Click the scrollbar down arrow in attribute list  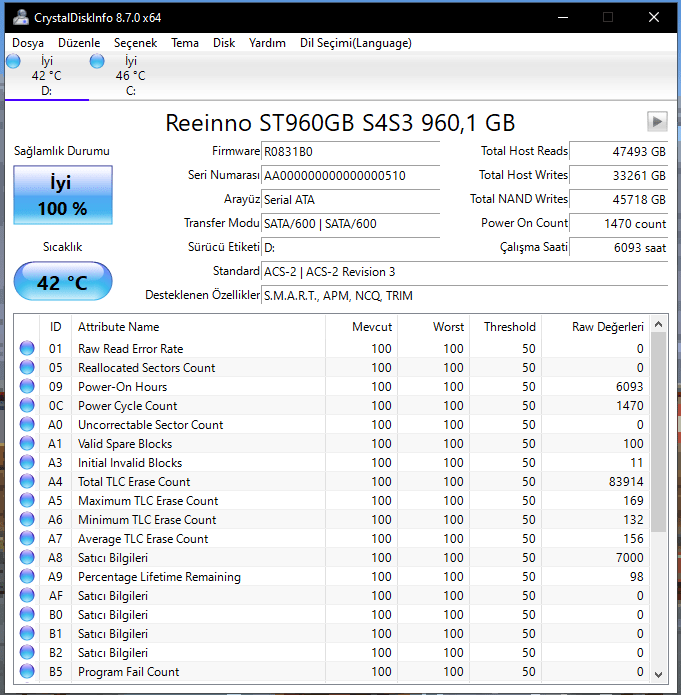tap(658, 672)
